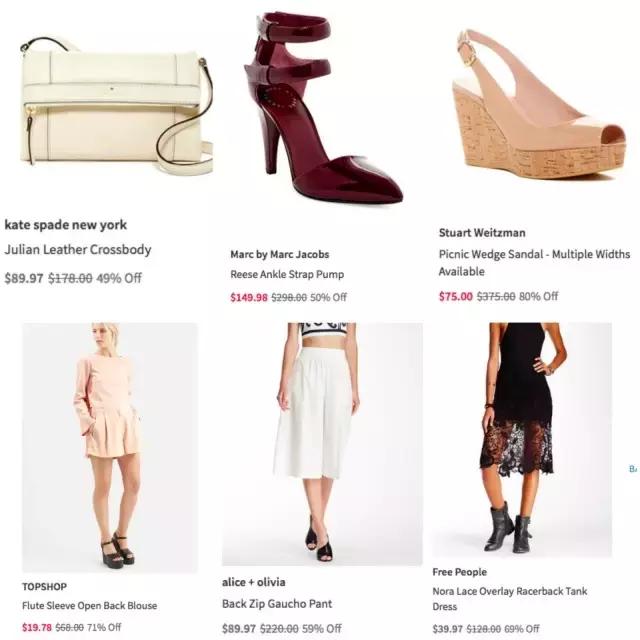This screenshot has height=640, width=640.
Task: Open the TOPSHOP pink blouse model photo
Action: pos(110,447)
